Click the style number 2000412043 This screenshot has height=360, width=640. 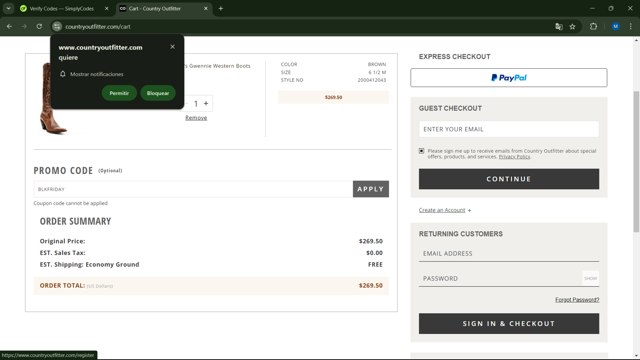[371, 80]
